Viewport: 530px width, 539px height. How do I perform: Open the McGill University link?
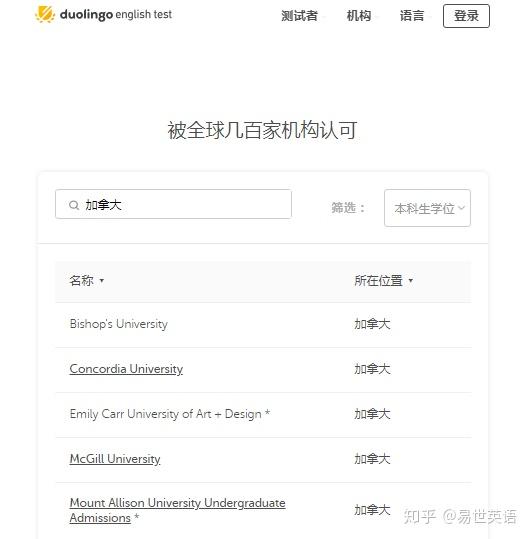coord(115,459)
